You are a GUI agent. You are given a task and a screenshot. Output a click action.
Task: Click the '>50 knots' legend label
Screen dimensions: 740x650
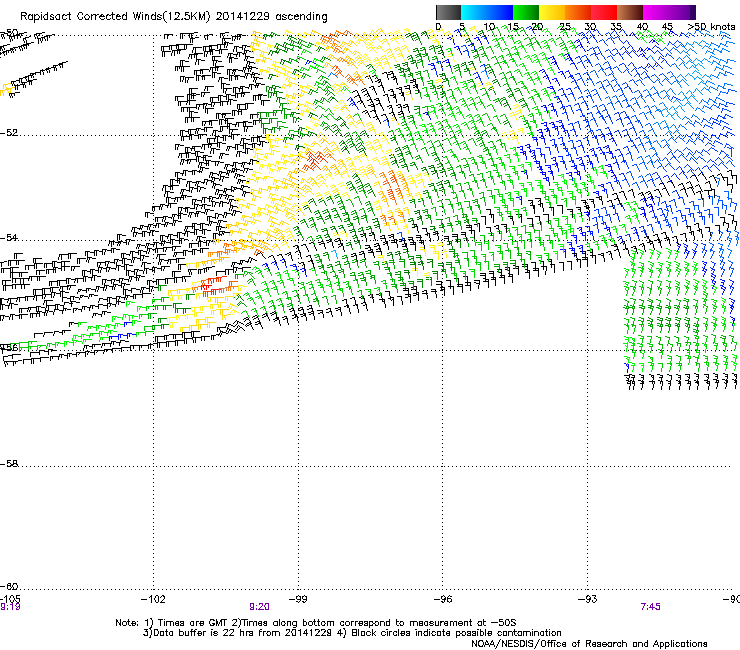click(711, 26)
